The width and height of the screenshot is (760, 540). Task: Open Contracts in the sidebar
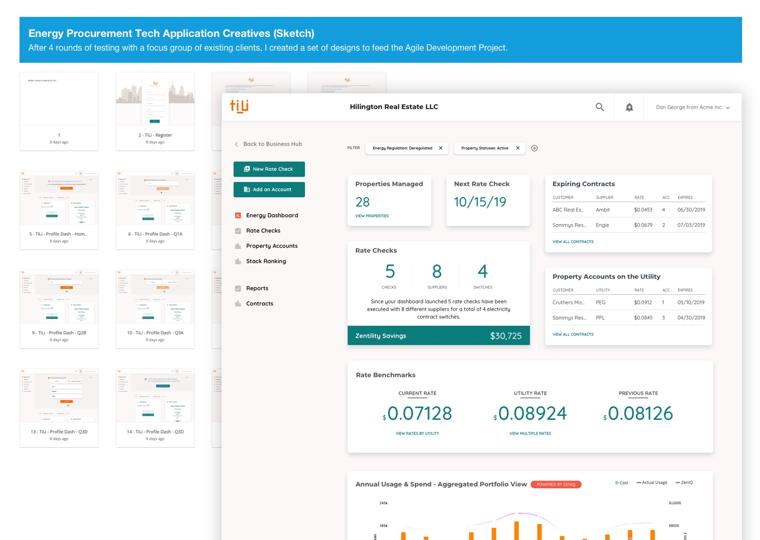coord(259,303)
